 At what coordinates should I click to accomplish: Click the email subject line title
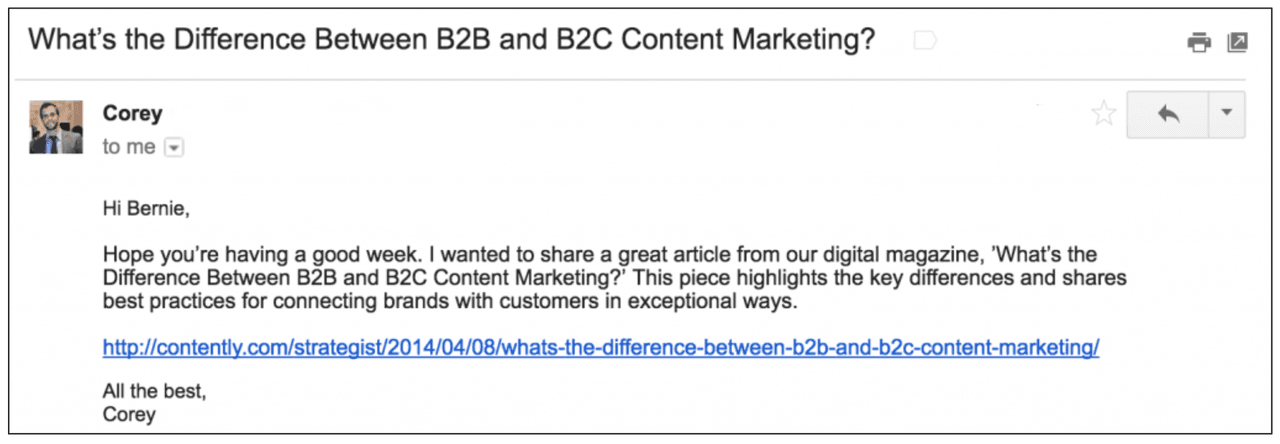tap(451, 41)
